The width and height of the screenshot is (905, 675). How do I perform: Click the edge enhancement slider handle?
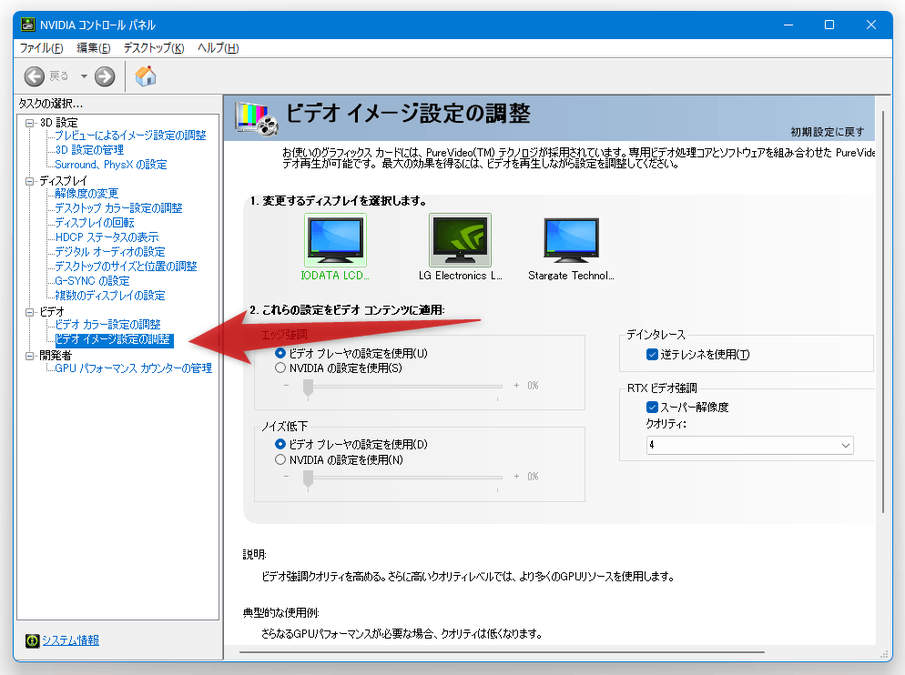tap(308, 388)
